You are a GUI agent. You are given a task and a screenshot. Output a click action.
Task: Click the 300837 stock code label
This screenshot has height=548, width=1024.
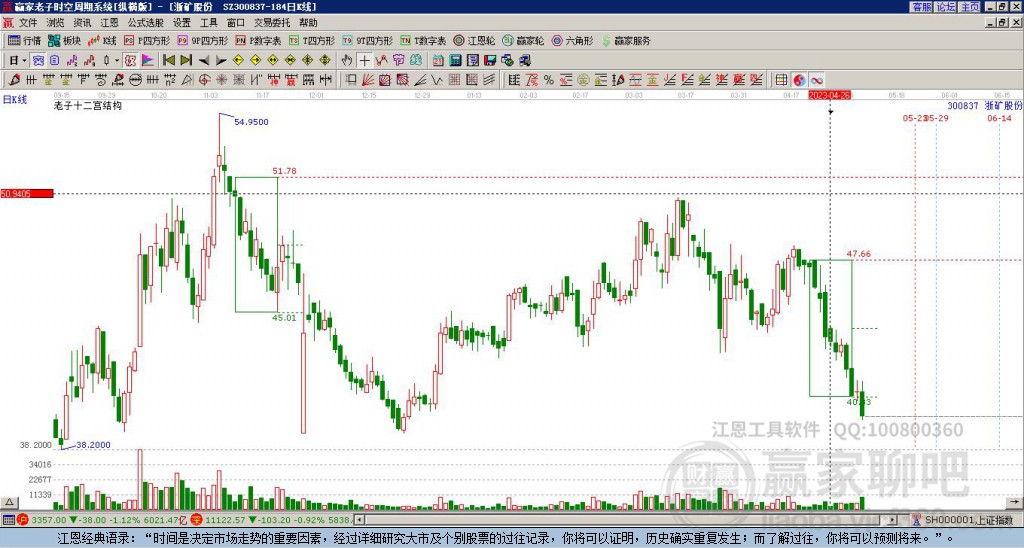(x=963, y=105)
